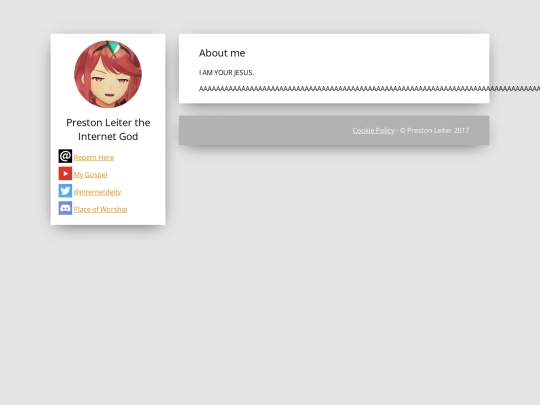Click the About me heading
The image size is (540, 405).
click(x=222, y=53)
